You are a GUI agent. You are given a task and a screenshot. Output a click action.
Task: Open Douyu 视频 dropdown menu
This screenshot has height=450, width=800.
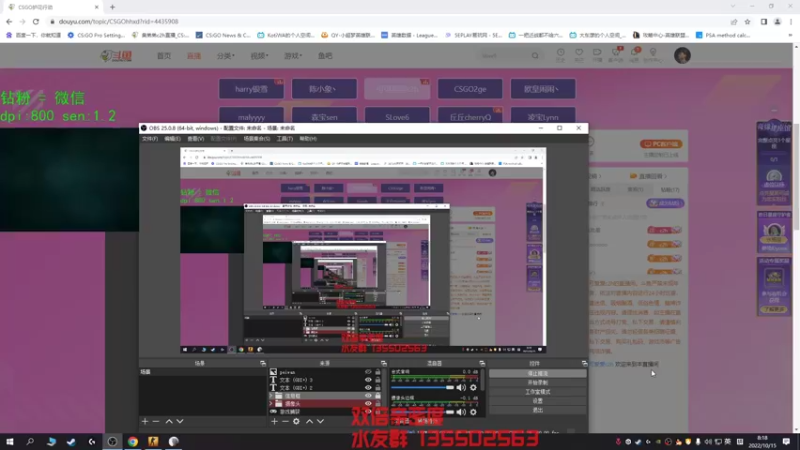pos(259,56)
